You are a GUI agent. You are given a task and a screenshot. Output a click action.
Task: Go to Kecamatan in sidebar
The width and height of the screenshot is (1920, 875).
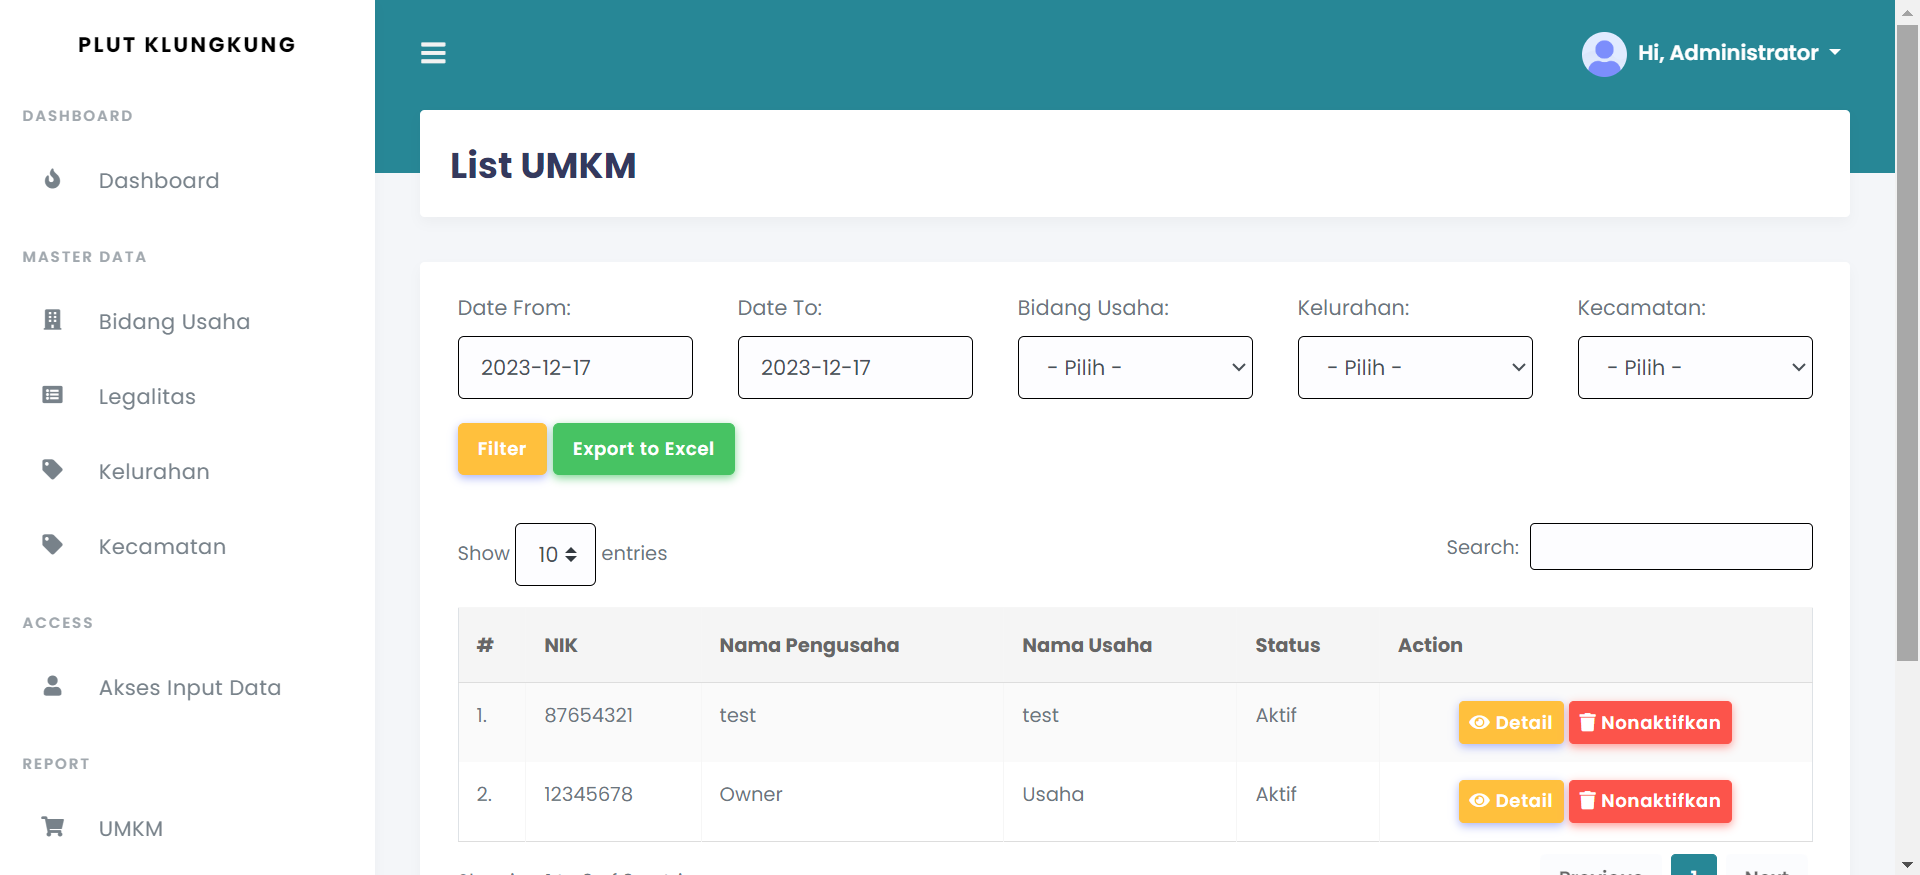tap(162, 547)
